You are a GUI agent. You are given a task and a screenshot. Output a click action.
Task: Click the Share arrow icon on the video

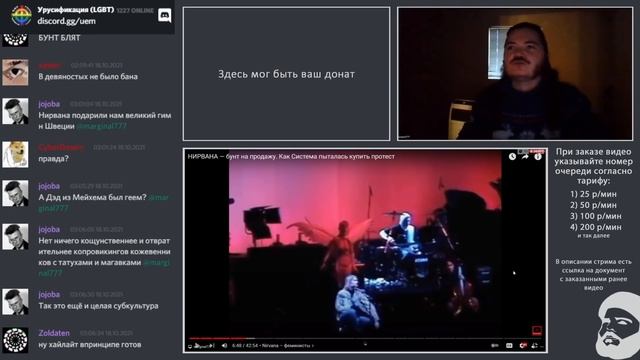[525, 156]
